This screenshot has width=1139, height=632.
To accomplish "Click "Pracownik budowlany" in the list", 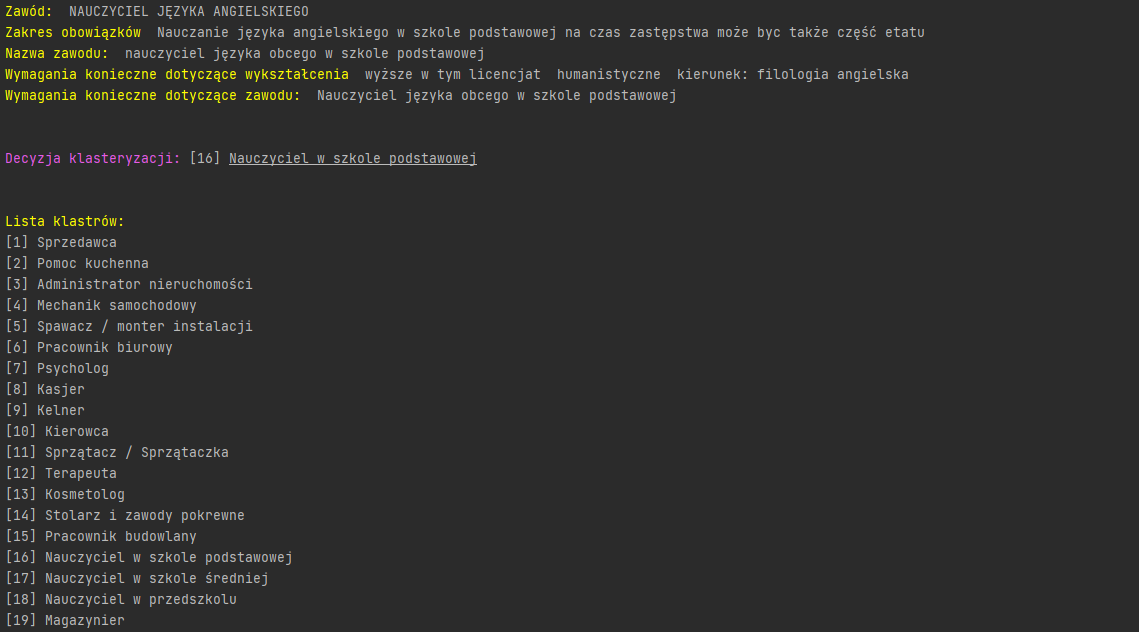I will click(x=120, y=537).
